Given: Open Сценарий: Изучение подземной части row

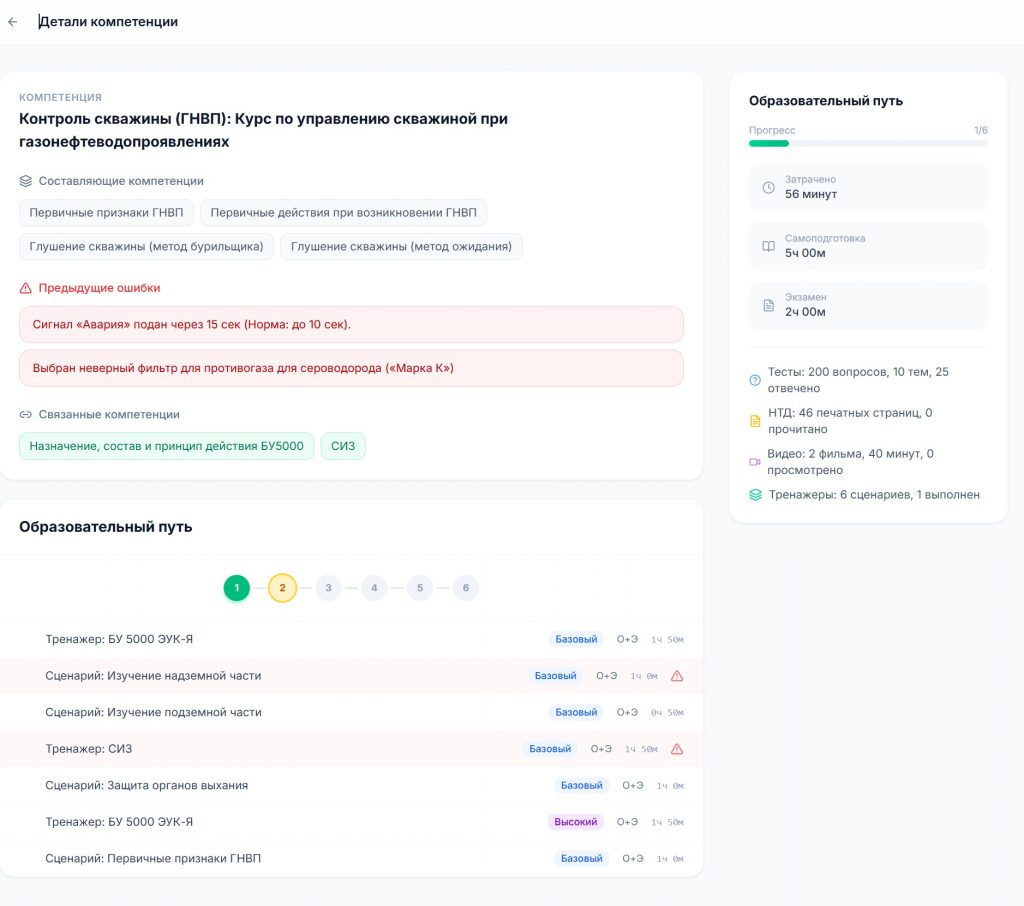Looking at the screenshot, I should (x=153, y=712).
